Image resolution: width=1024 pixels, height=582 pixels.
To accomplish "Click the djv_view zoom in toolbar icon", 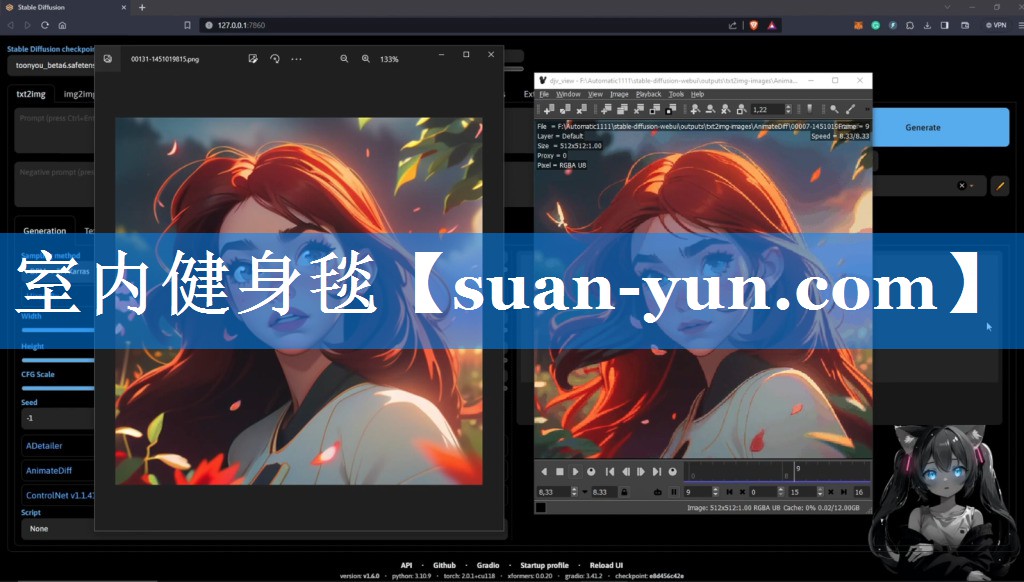I will [x=694, y=109].
